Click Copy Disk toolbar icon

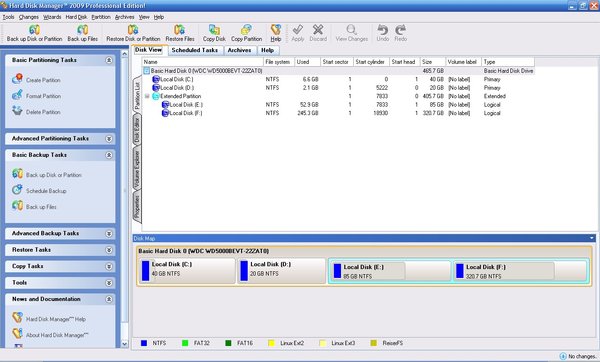214,30
